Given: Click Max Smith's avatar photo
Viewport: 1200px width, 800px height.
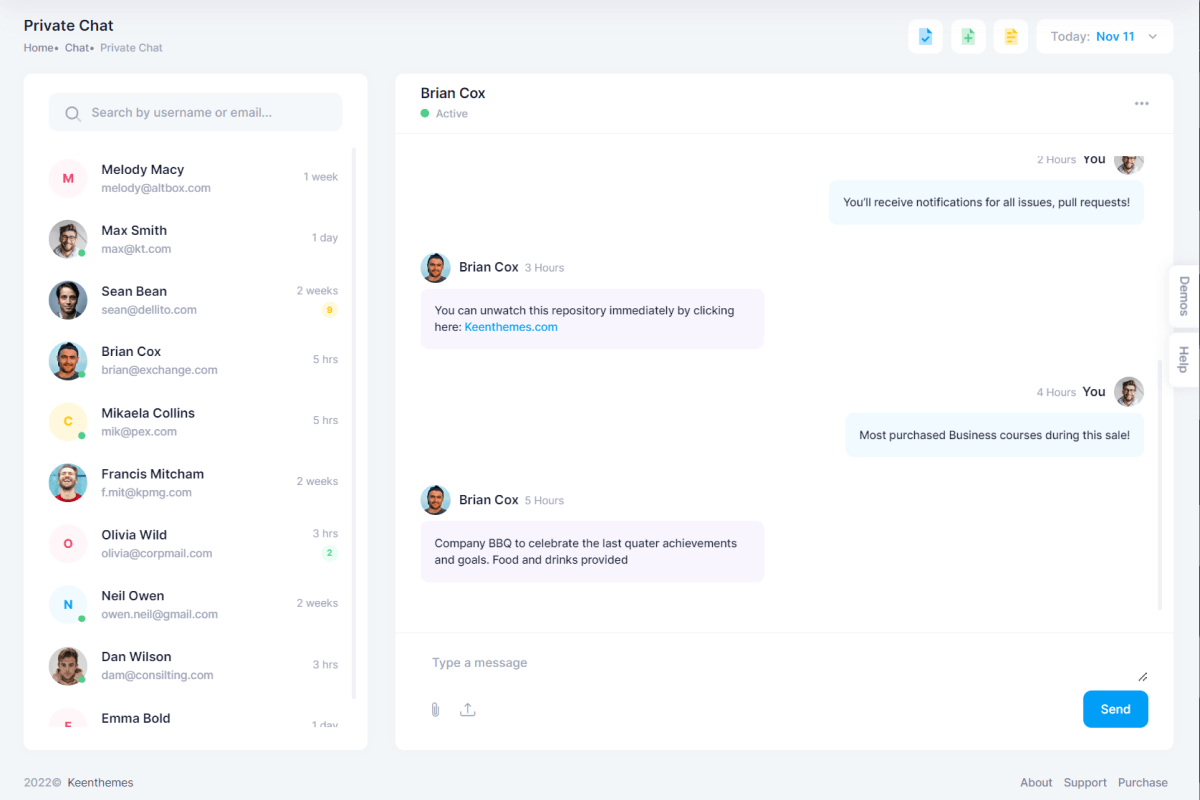Looking at the screenshot, I should coord(68,239).
